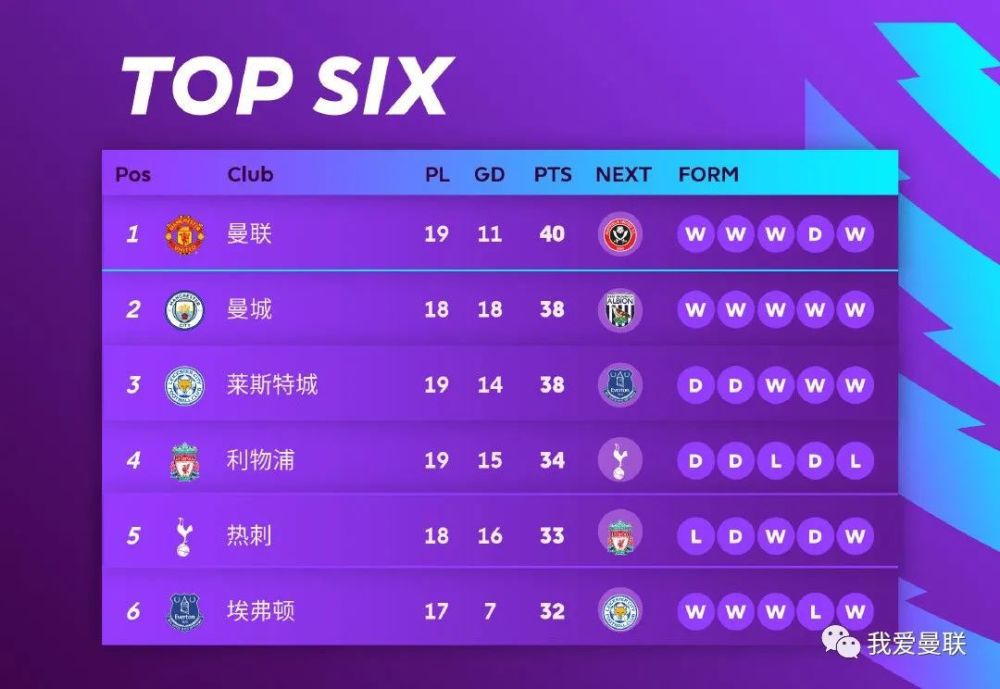The height and width of the screenshot is (689, 1000).
Task: Click the Manchester United club crest
Action: [185, 235]
